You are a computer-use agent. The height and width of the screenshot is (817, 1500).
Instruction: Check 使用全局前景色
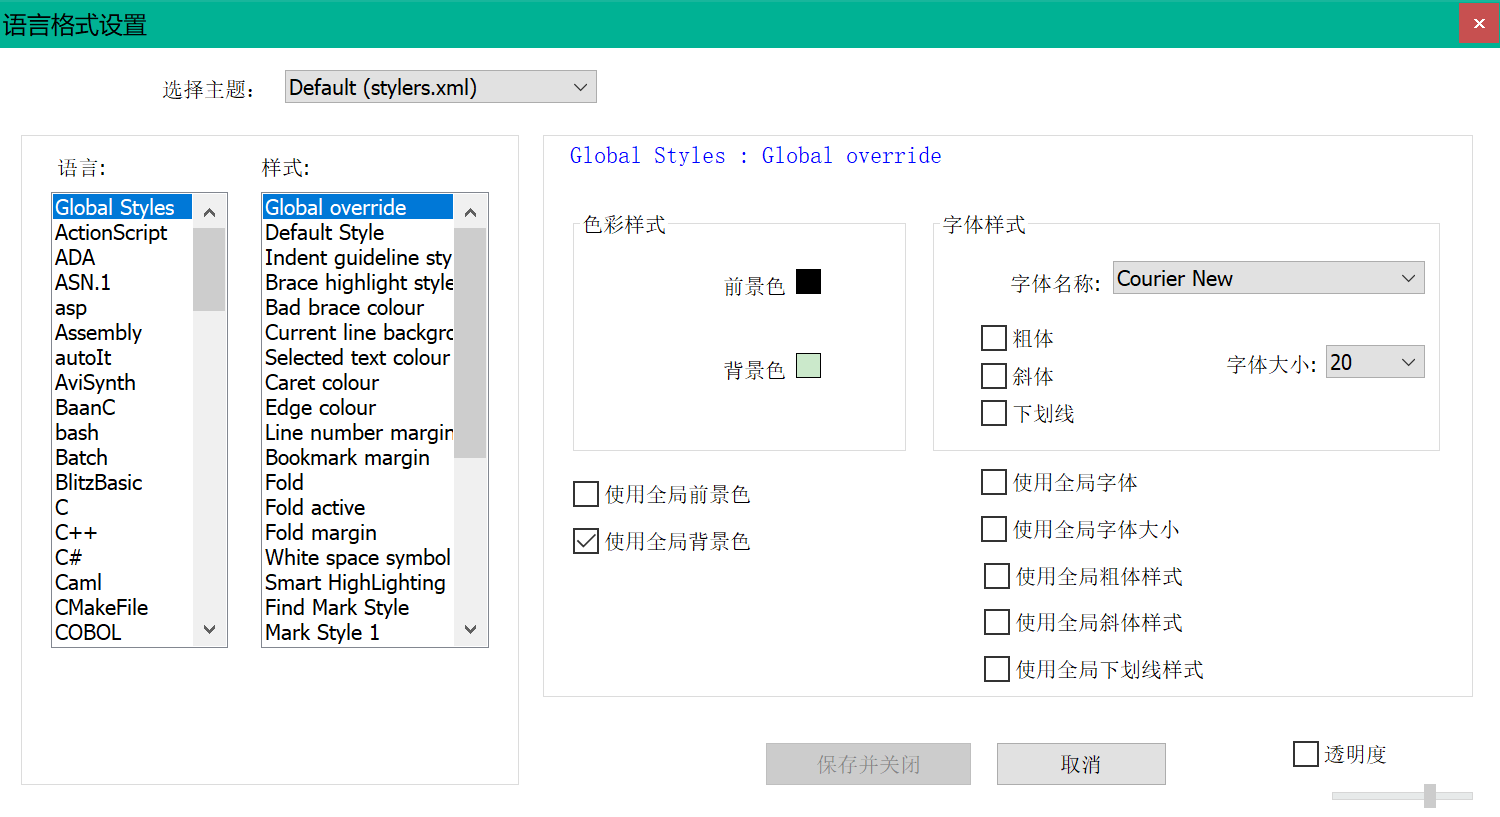point(585,494)
